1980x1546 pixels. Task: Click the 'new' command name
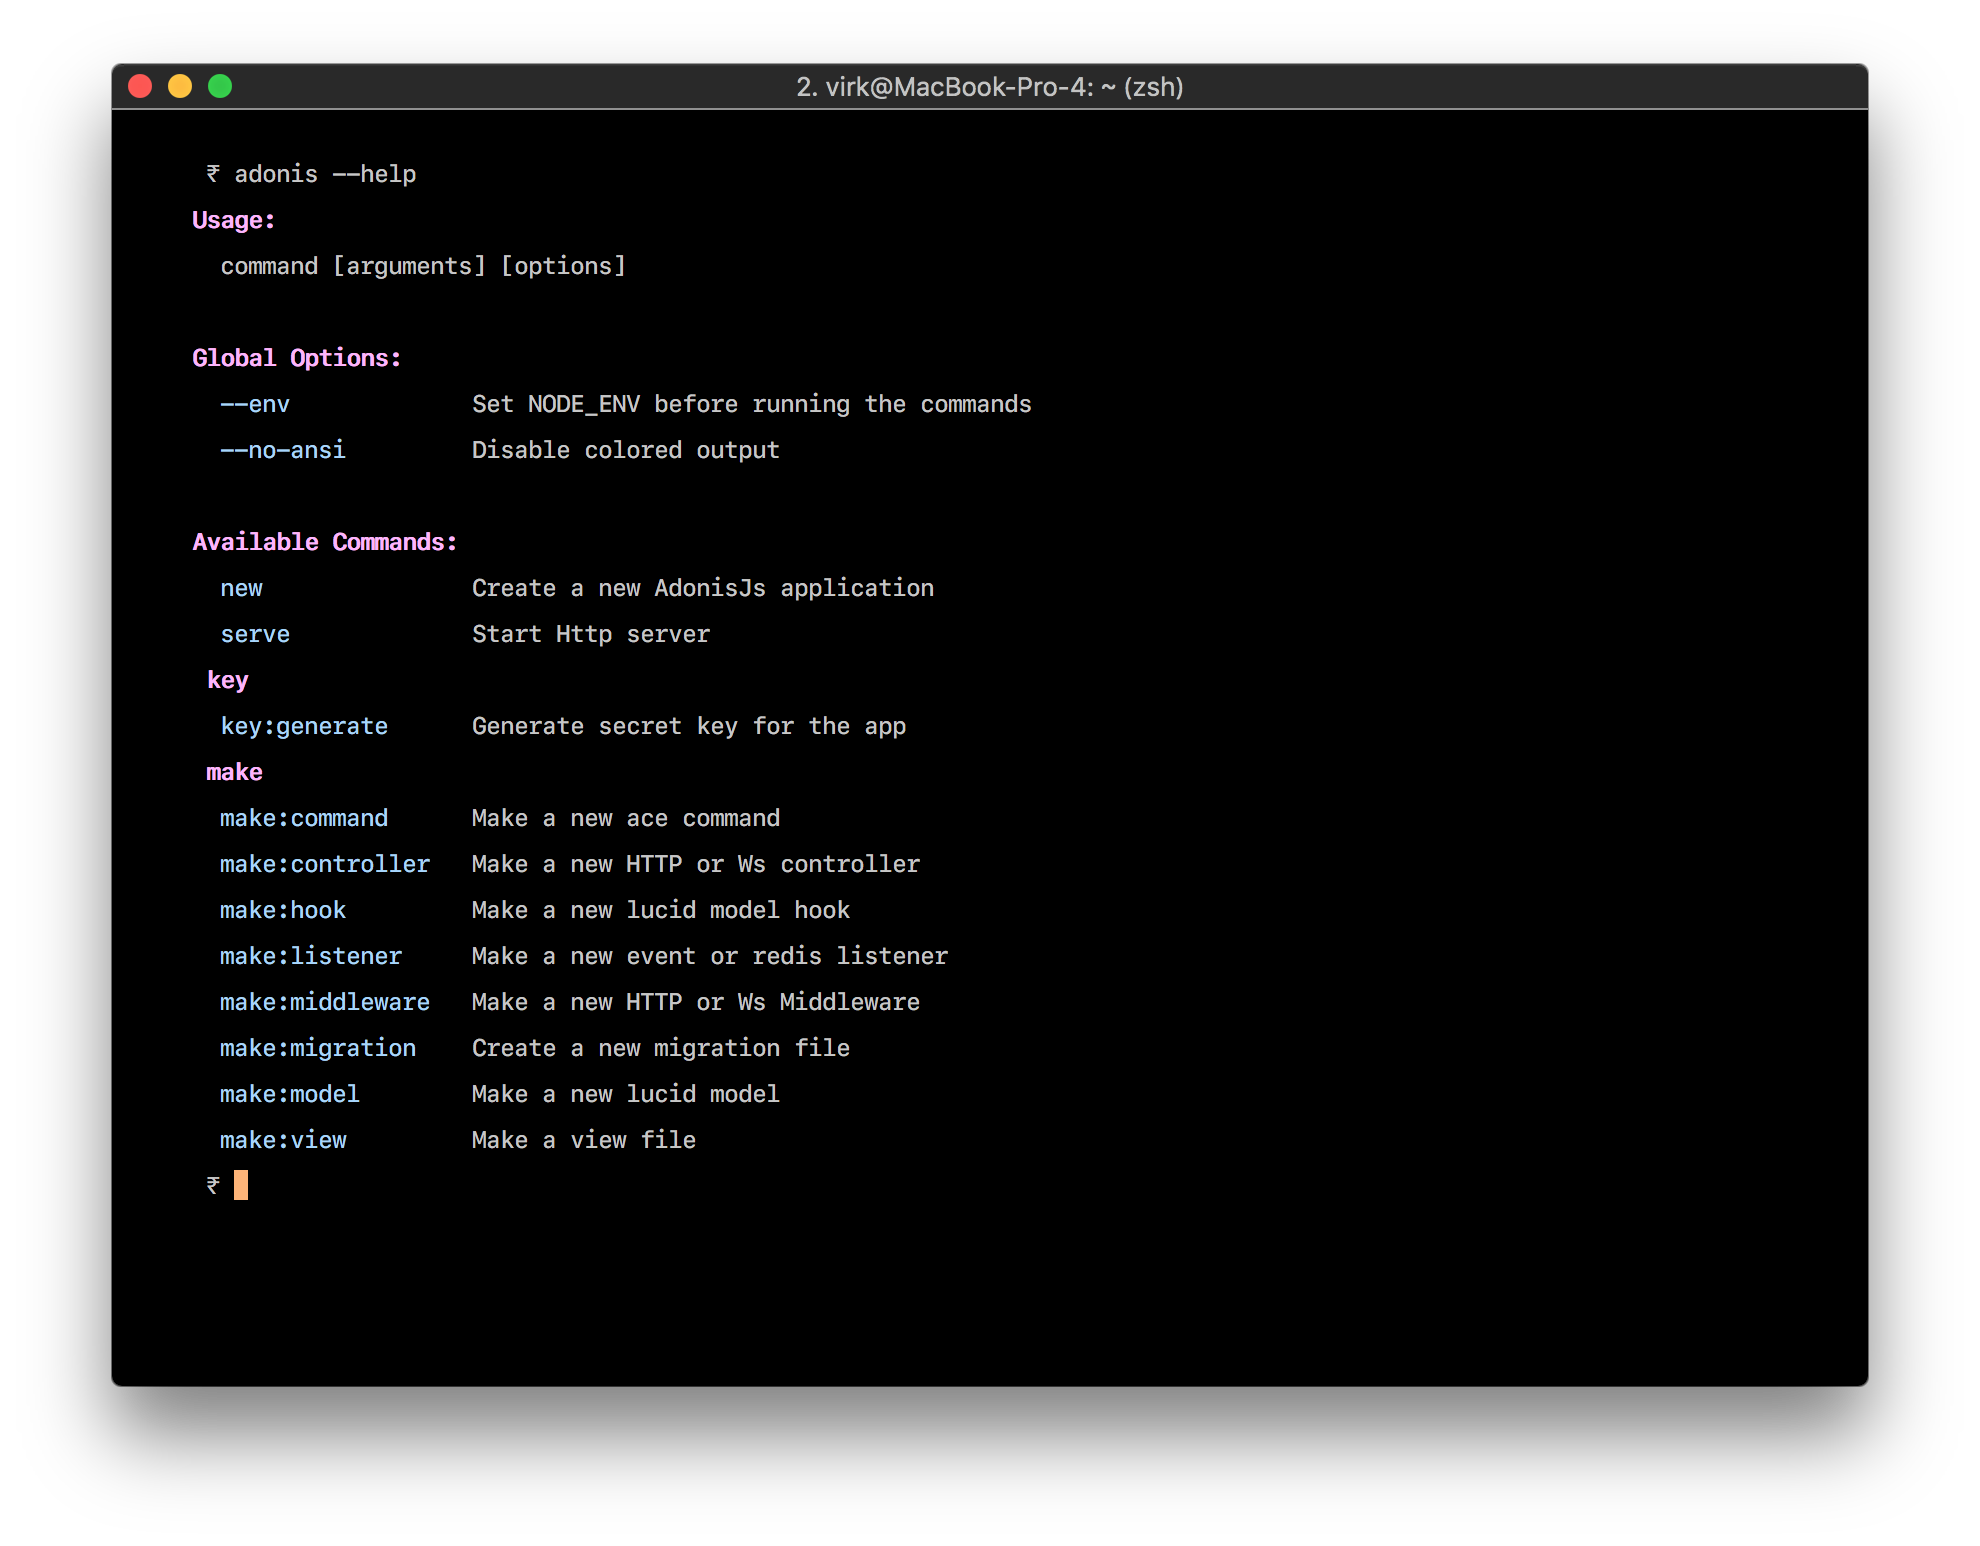pos(241,588)
